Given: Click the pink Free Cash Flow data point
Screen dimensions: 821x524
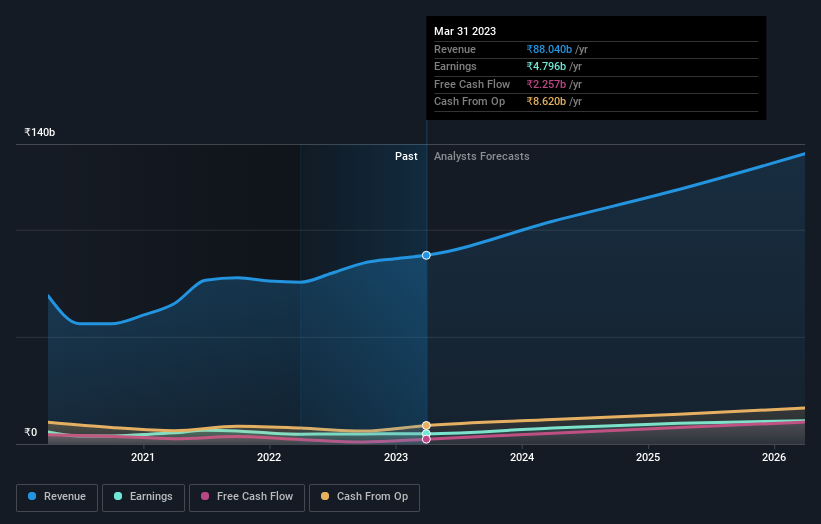Looking at the screenshot, I should (426, 439).
